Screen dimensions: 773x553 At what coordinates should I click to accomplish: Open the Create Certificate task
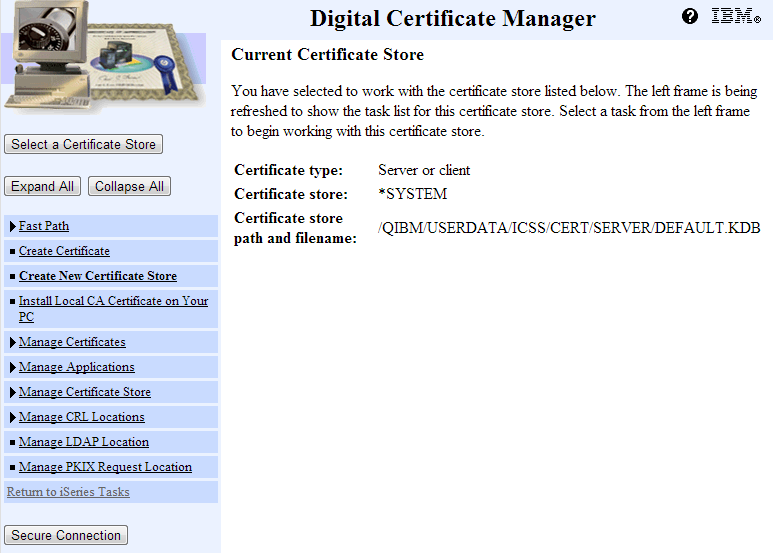pos(64,251)
